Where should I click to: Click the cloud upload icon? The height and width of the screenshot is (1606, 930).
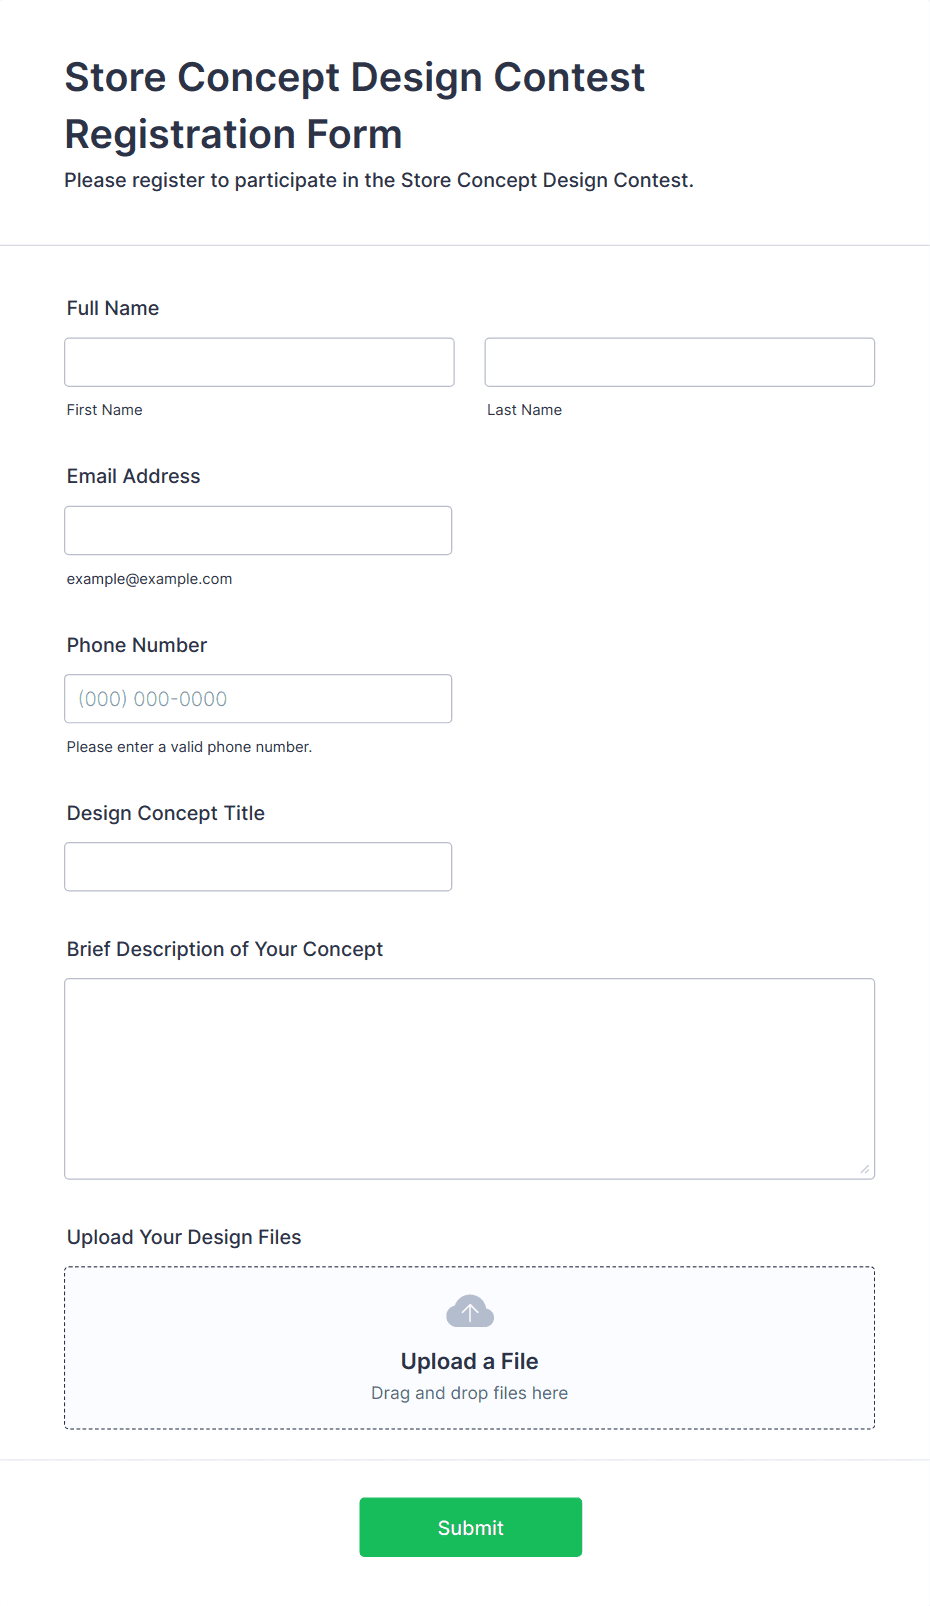pyautogui.click(x=469, y=1311)
